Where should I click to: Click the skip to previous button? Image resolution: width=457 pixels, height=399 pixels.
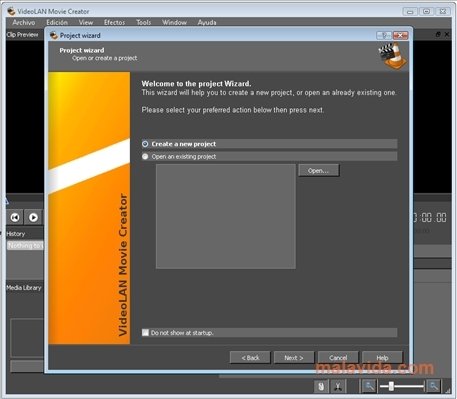click(15, 217)
